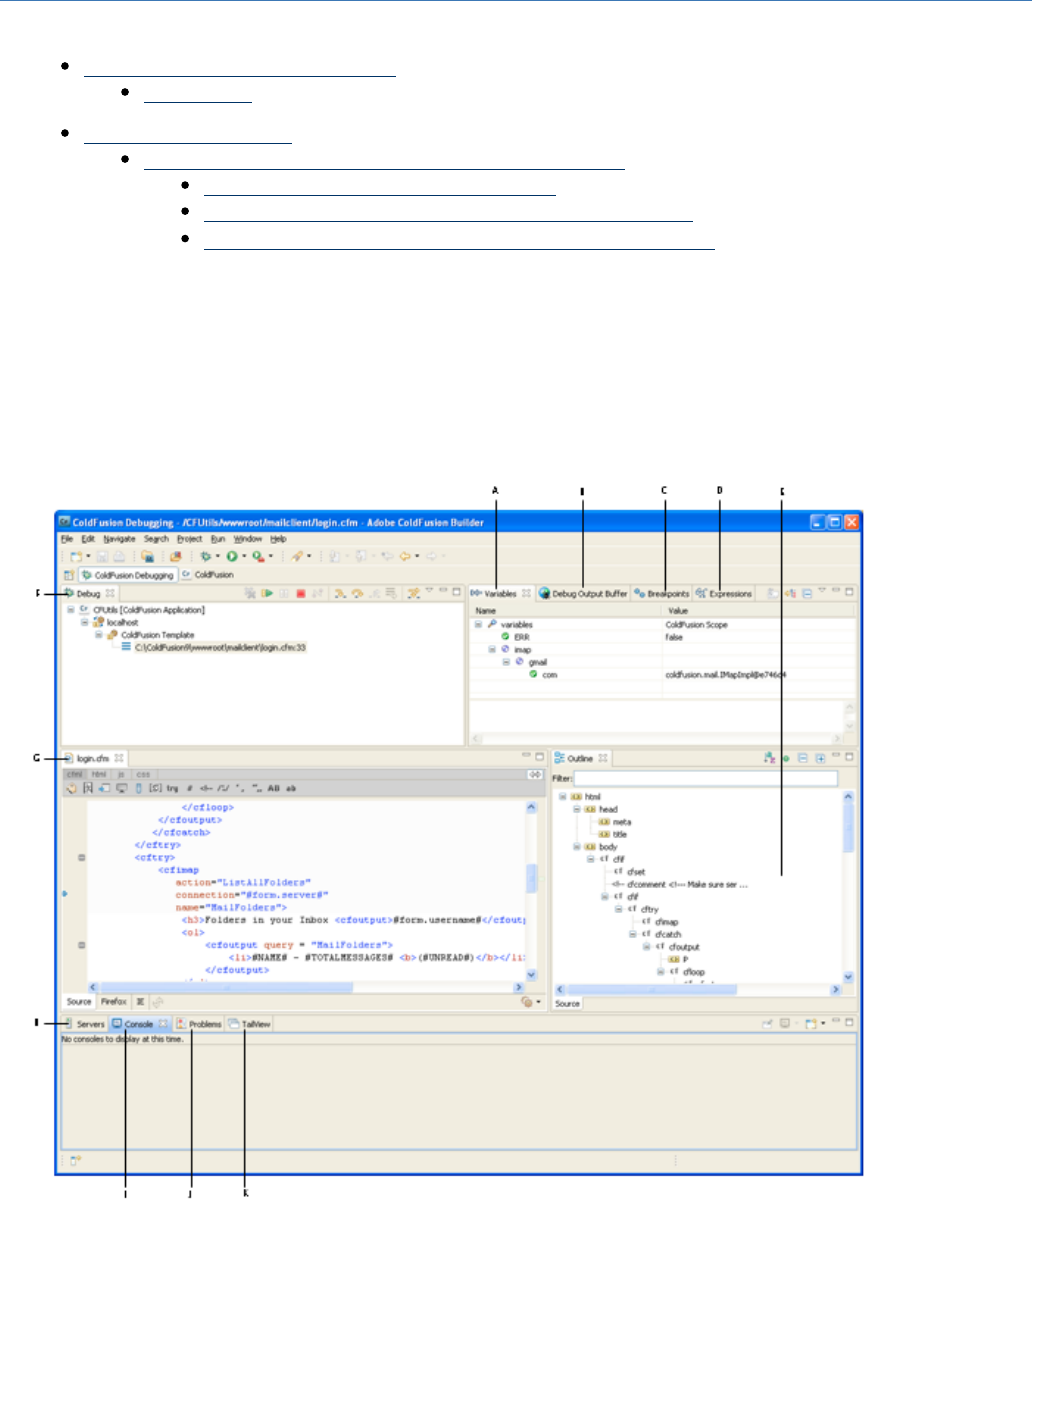The height and width of the screenshot is (1403, 1056).
Task: Collapse the localhost node in Debug tree
Action: (x=85, y=622)
